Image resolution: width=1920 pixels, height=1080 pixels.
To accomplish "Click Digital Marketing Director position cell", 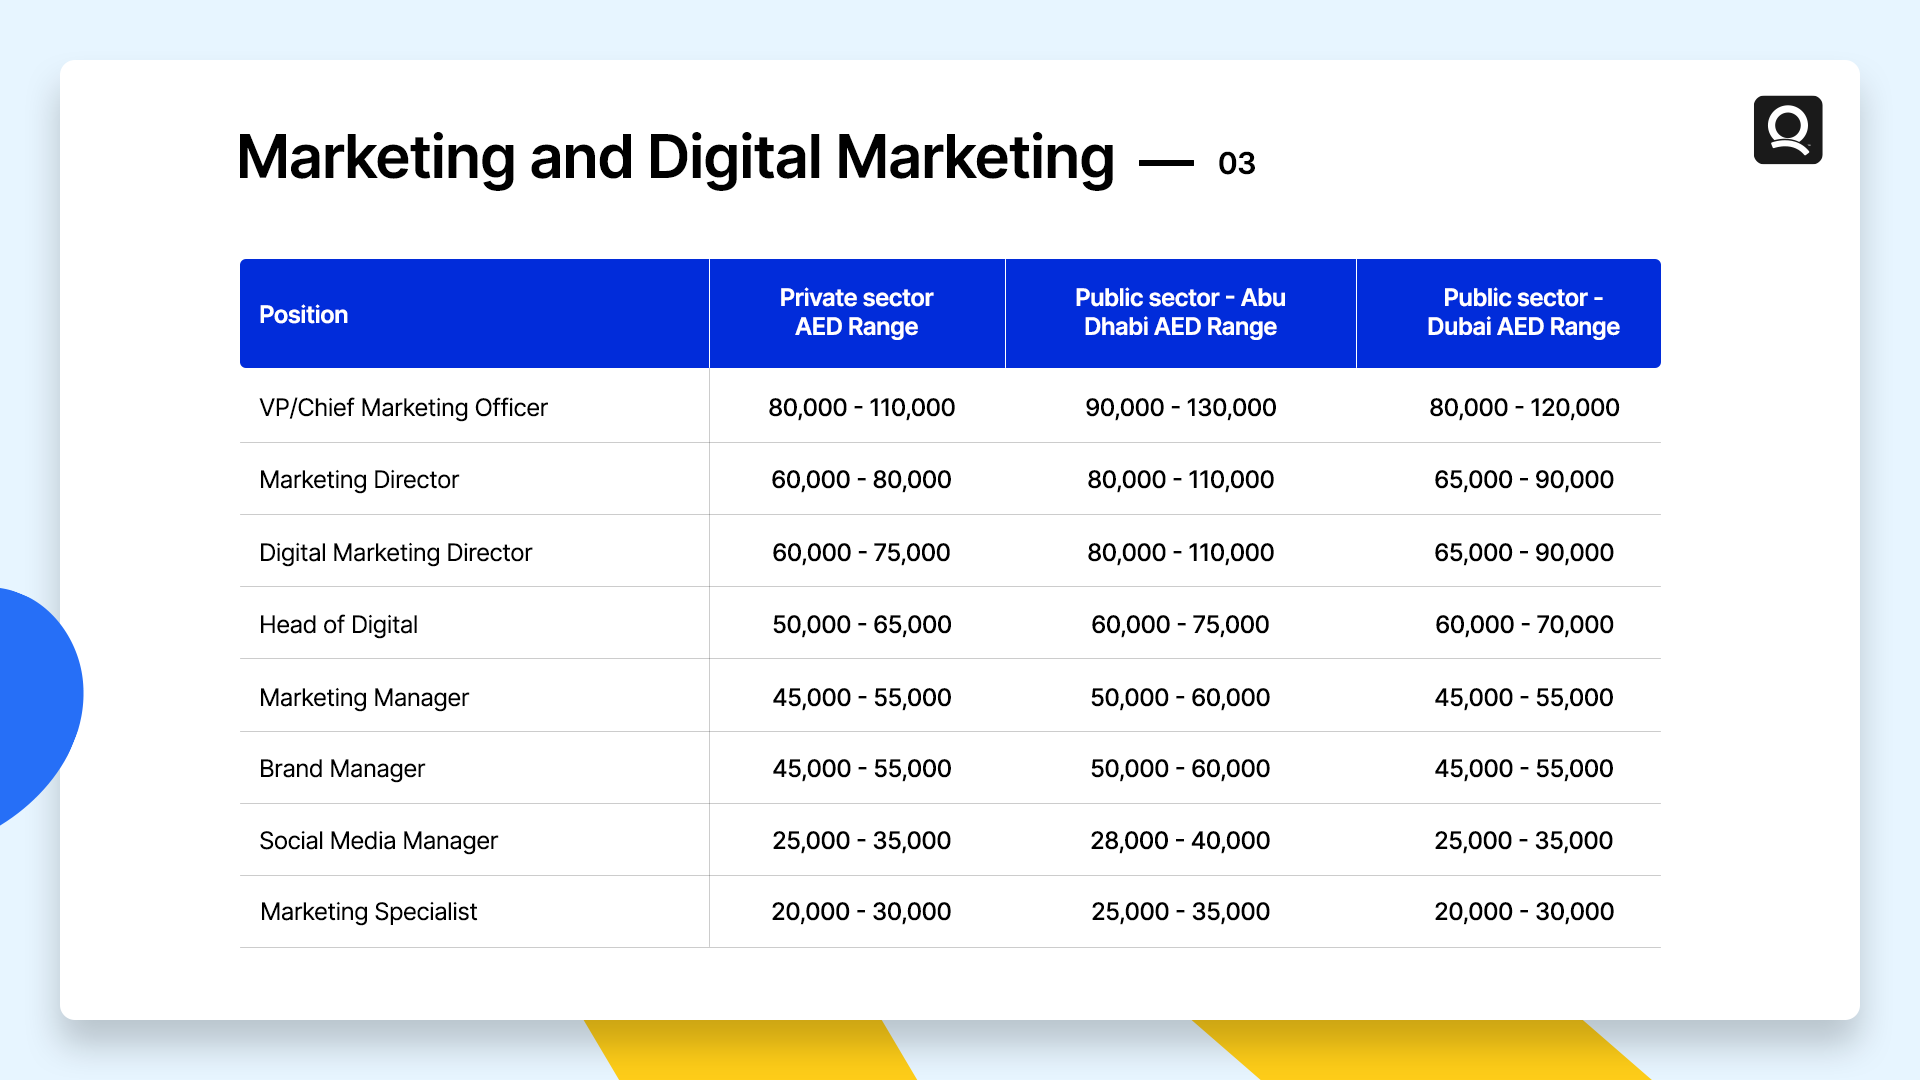I will coord(395,553).
